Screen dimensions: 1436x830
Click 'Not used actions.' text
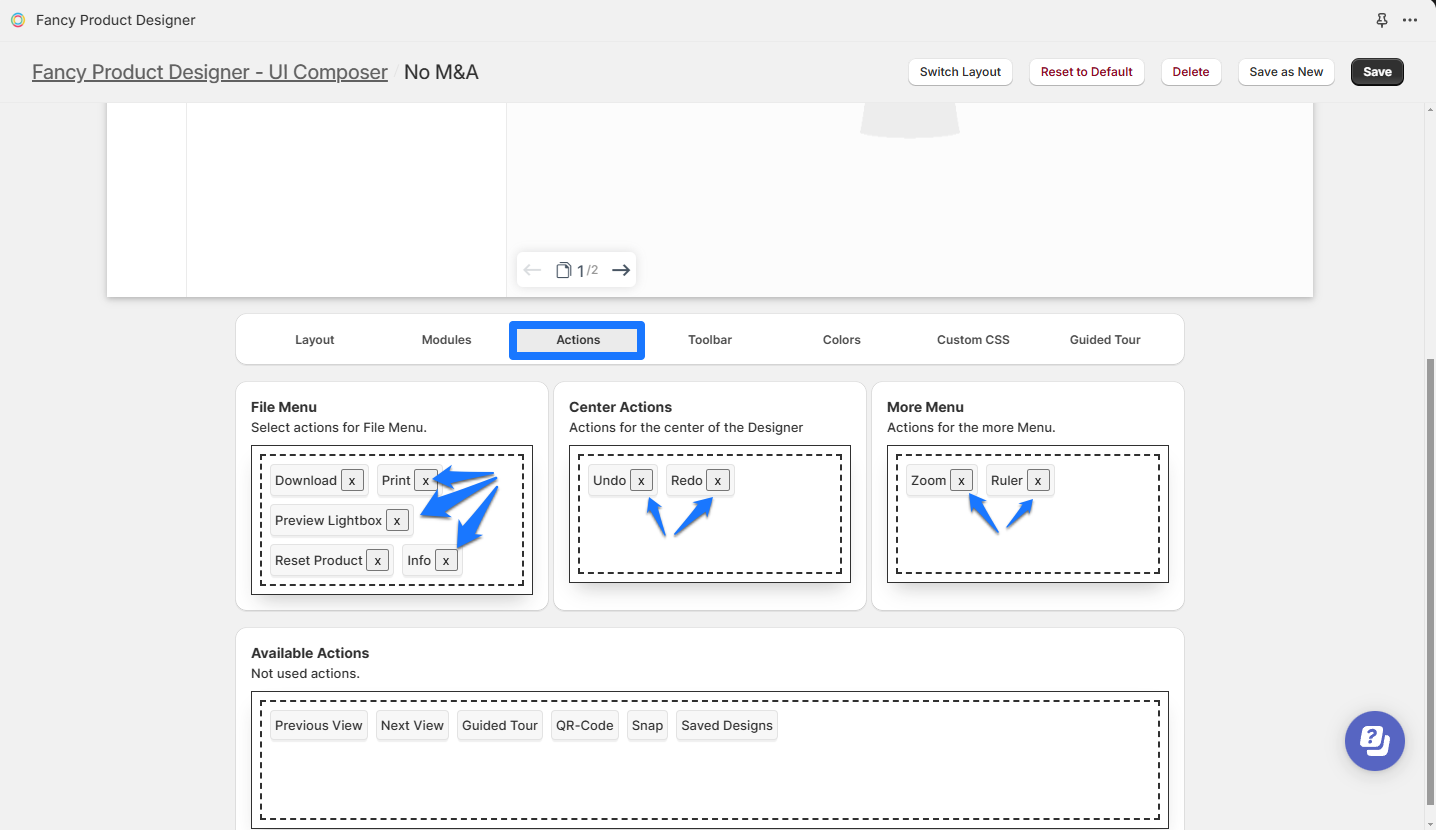(305, 674)
